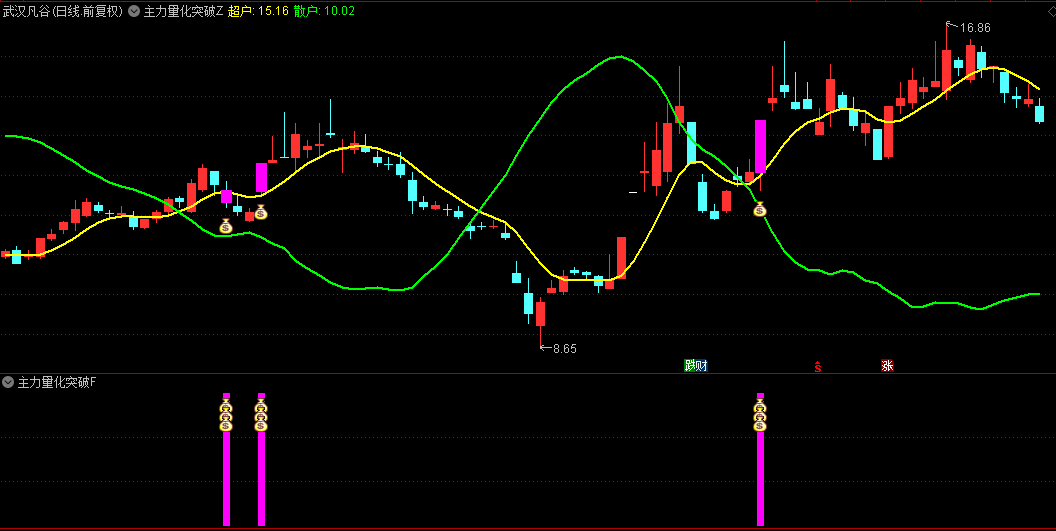This screenshot has width=1056, height=531.
Task: Click the 武汉凡谷(日线.前复权) stock title
Action: click(x=63, y=11)
